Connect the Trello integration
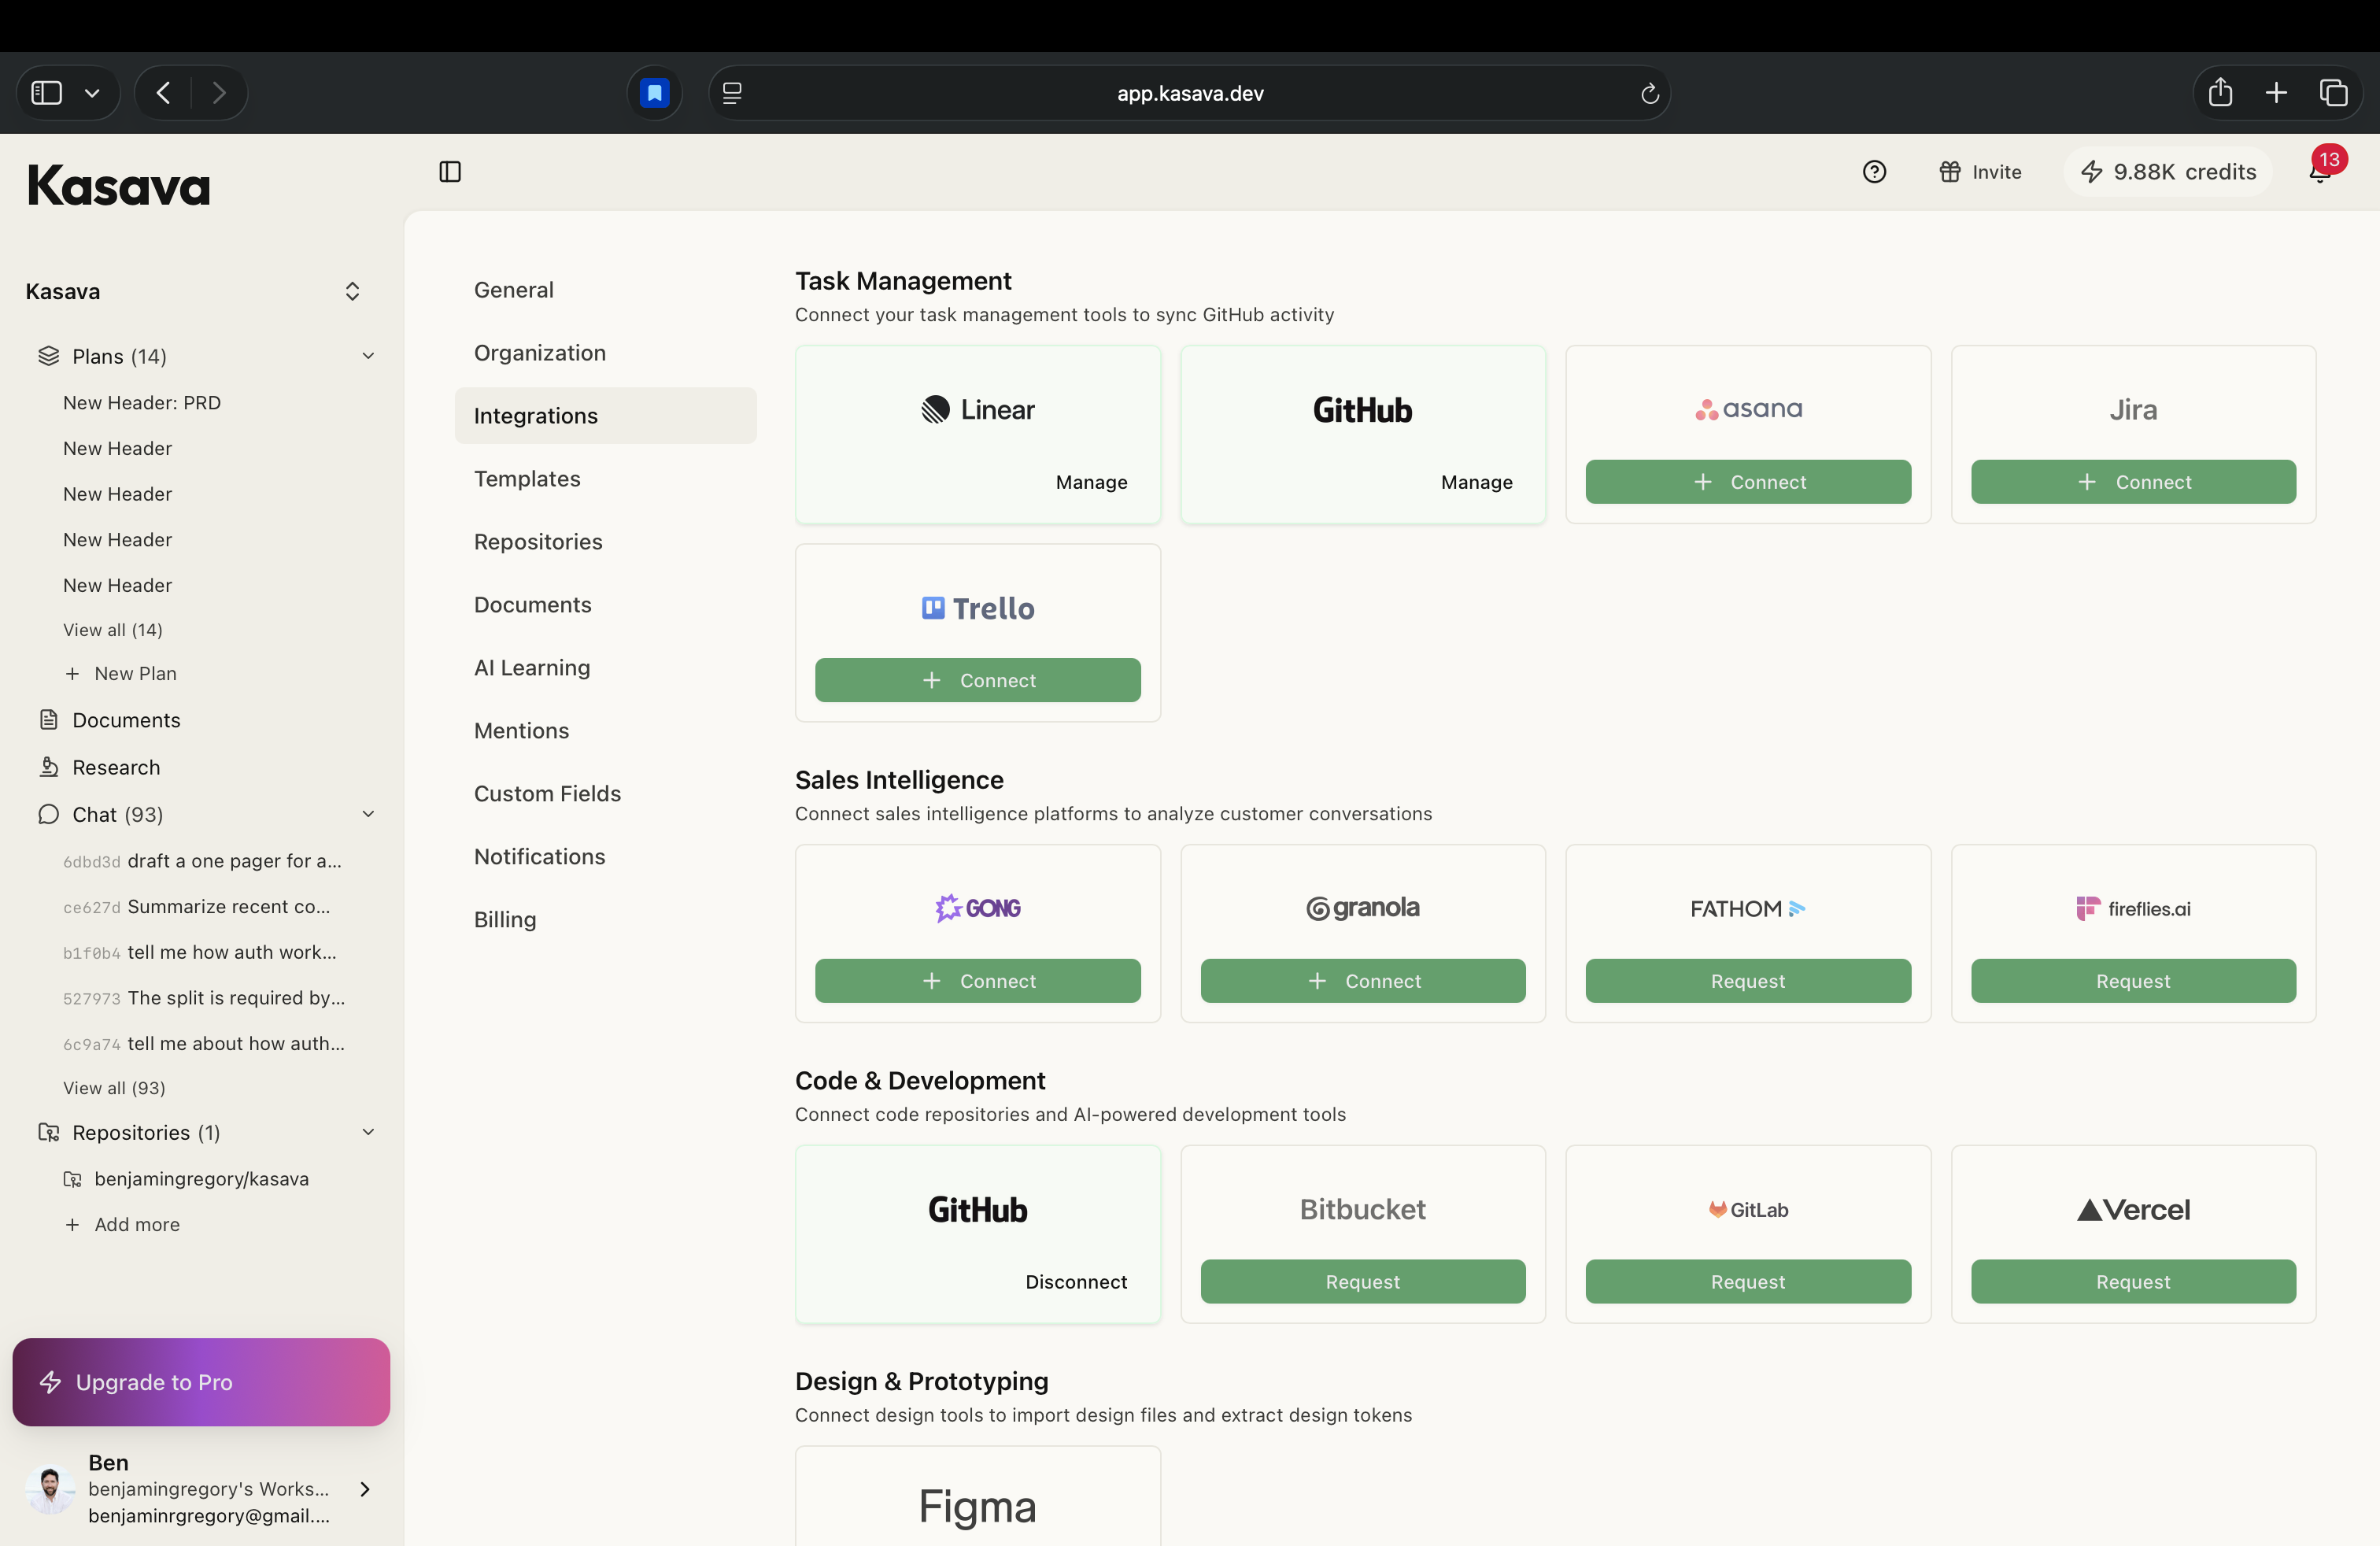The height and width of the screenshot is (1546, 2380). (978, 680)
